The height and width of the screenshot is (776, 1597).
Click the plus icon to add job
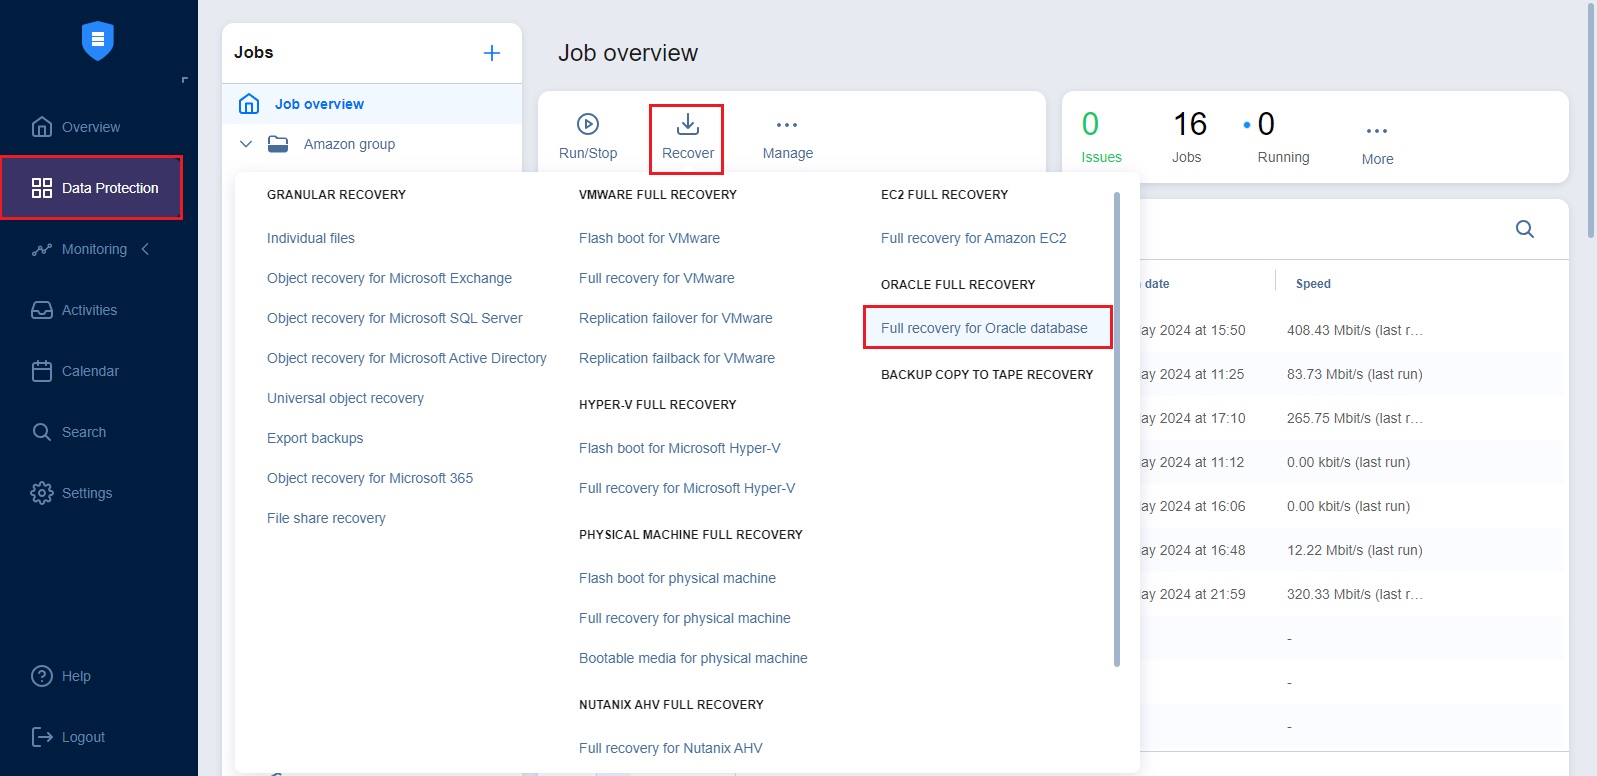(x=491, y=53)
